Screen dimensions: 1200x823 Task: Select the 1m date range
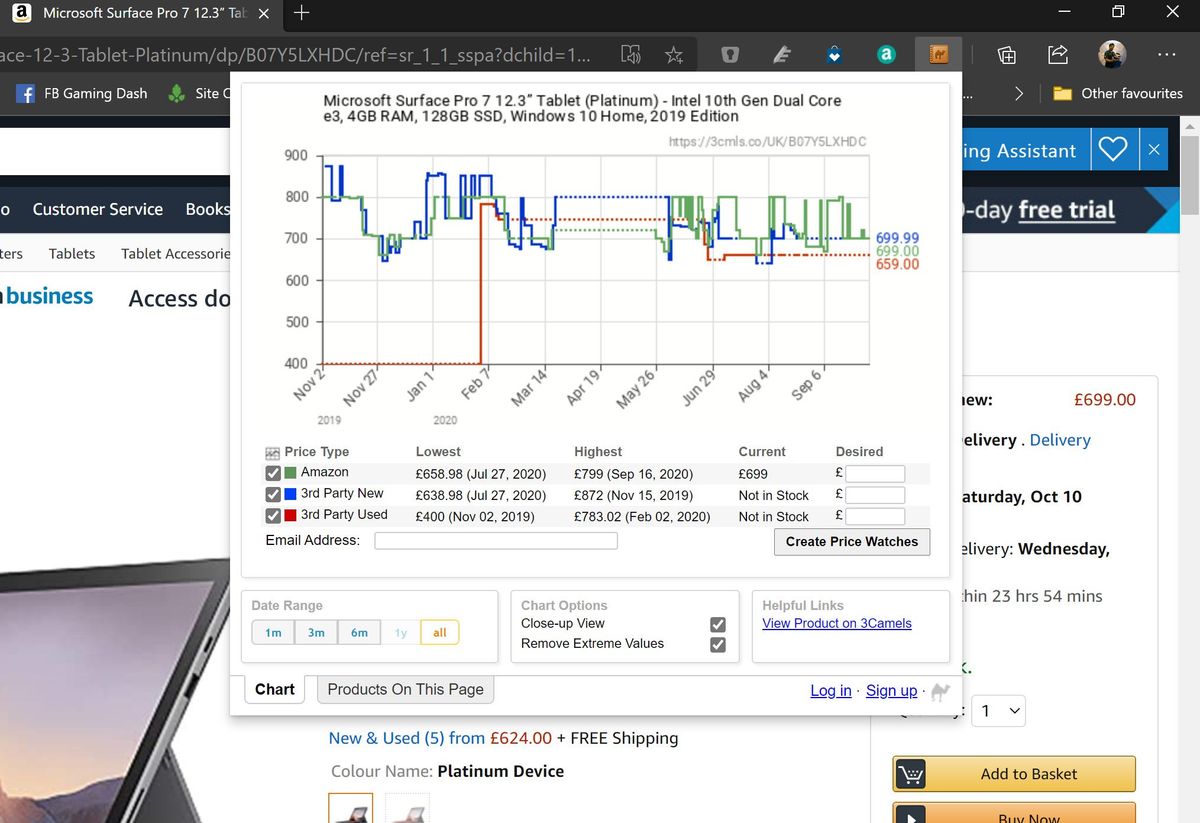pyautogui.click(x=272, y=632)
